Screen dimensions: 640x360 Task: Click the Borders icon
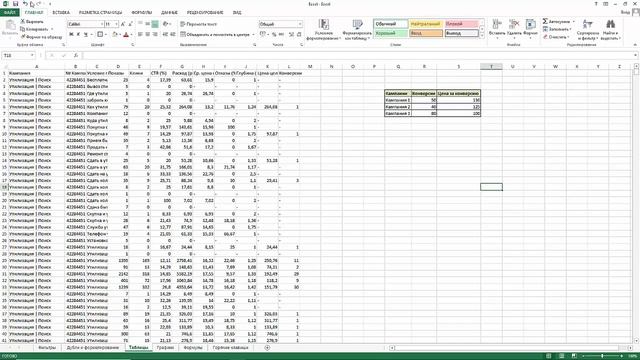(100, 35)
